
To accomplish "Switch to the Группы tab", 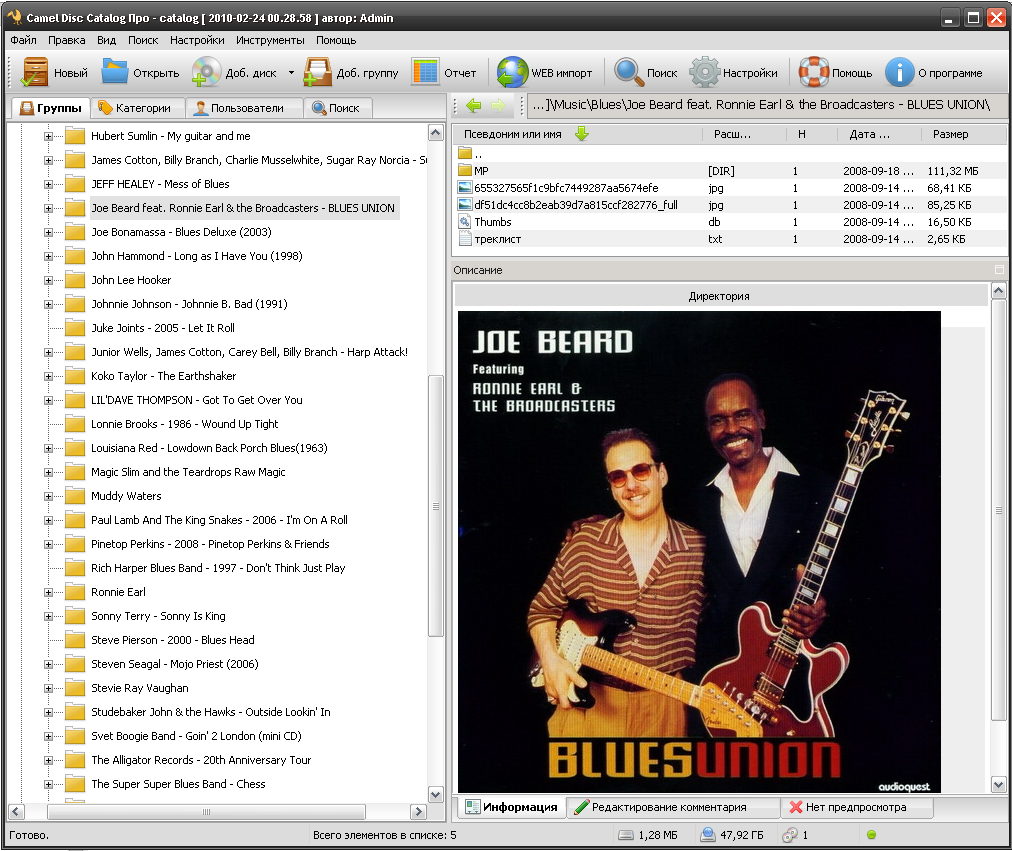I will (x=51, y=108).
